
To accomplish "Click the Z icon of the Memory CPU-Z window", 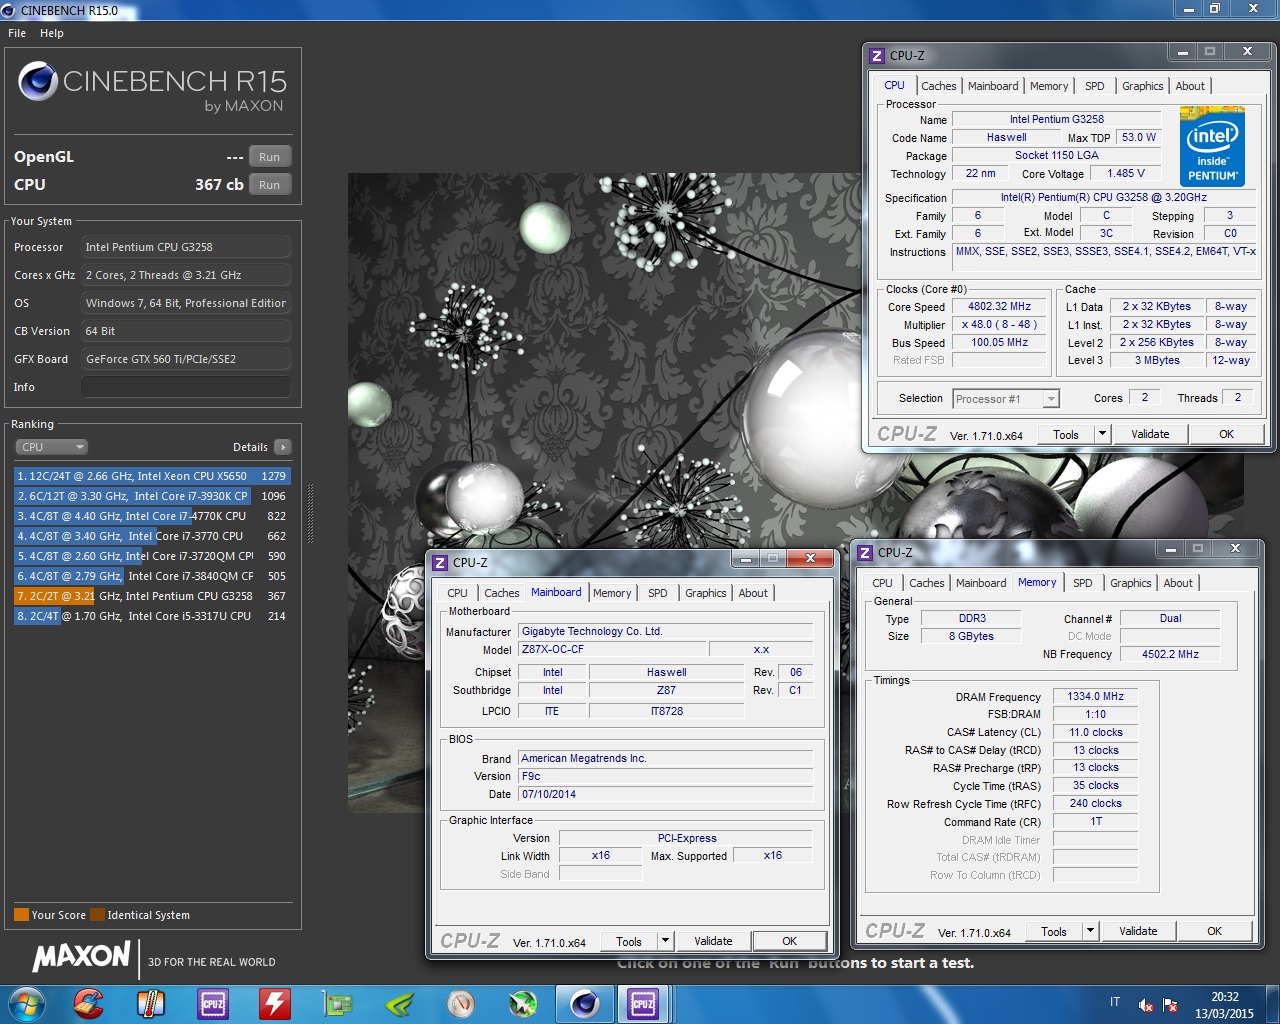I will (865, 553).
